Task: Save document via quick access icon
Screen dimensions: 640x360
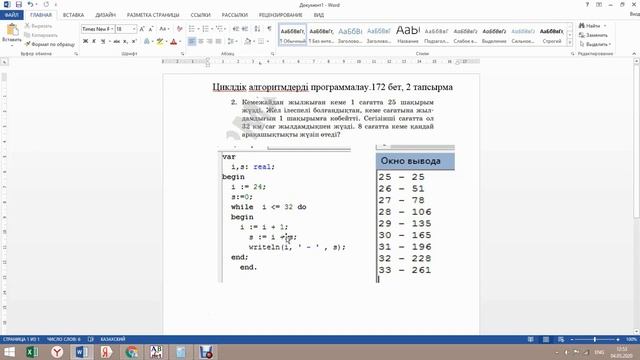Action: click(x=19, y=4)
